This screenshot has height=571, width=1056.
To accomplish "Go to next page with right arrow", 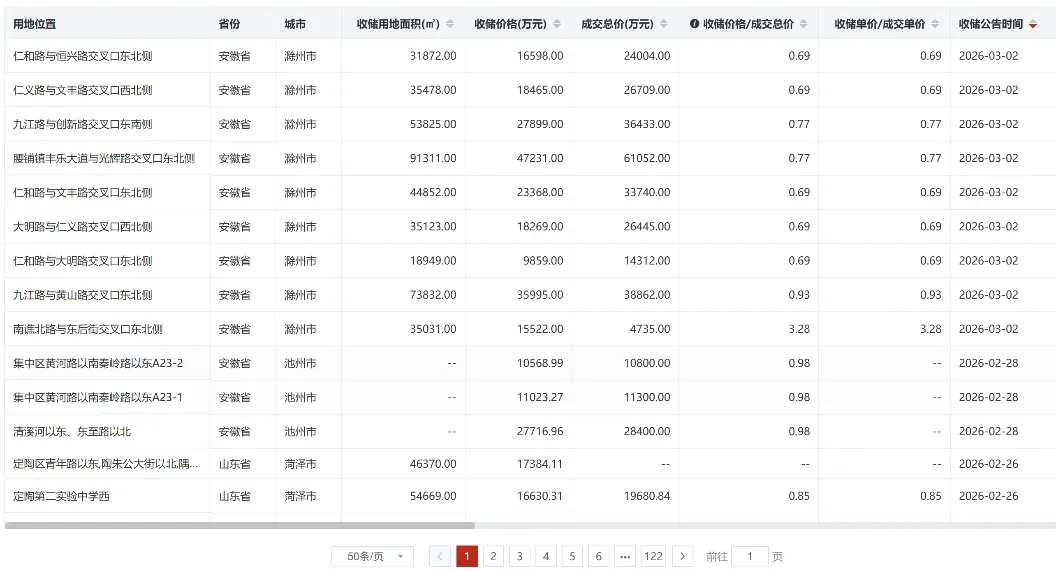I will coord(682,556).
